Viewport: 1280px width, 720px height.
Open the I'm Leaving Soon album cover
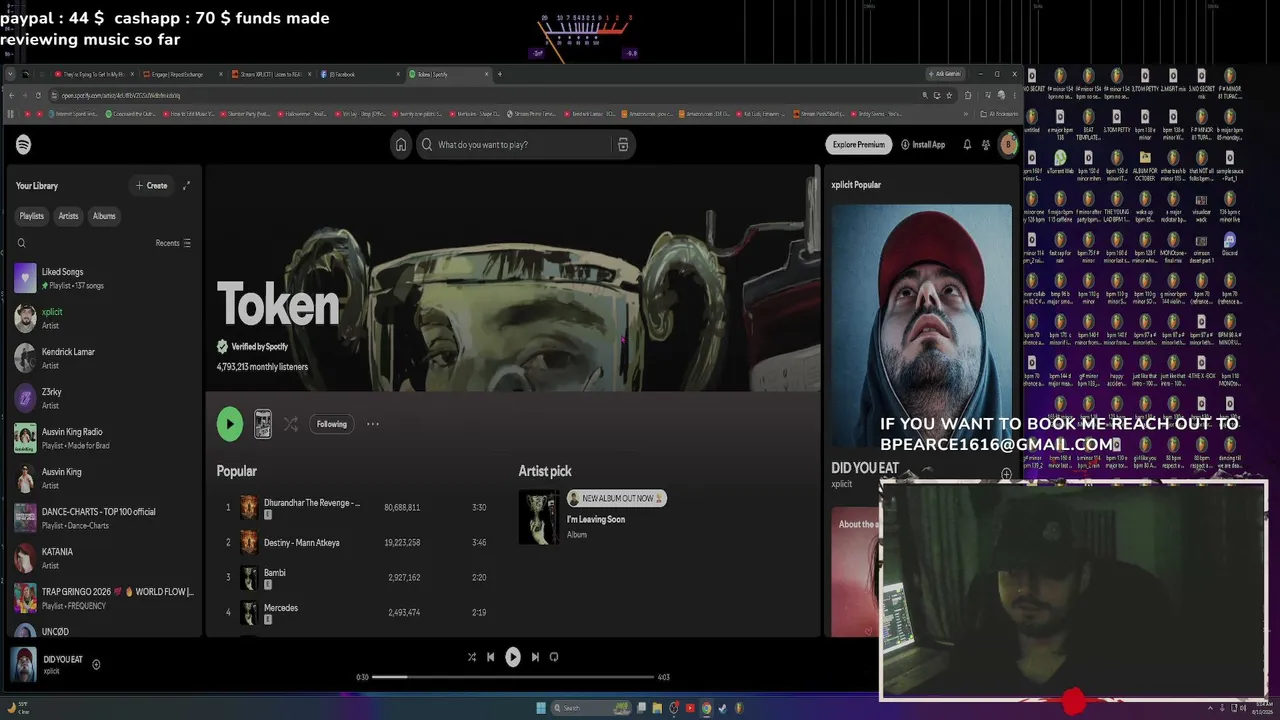539,517
